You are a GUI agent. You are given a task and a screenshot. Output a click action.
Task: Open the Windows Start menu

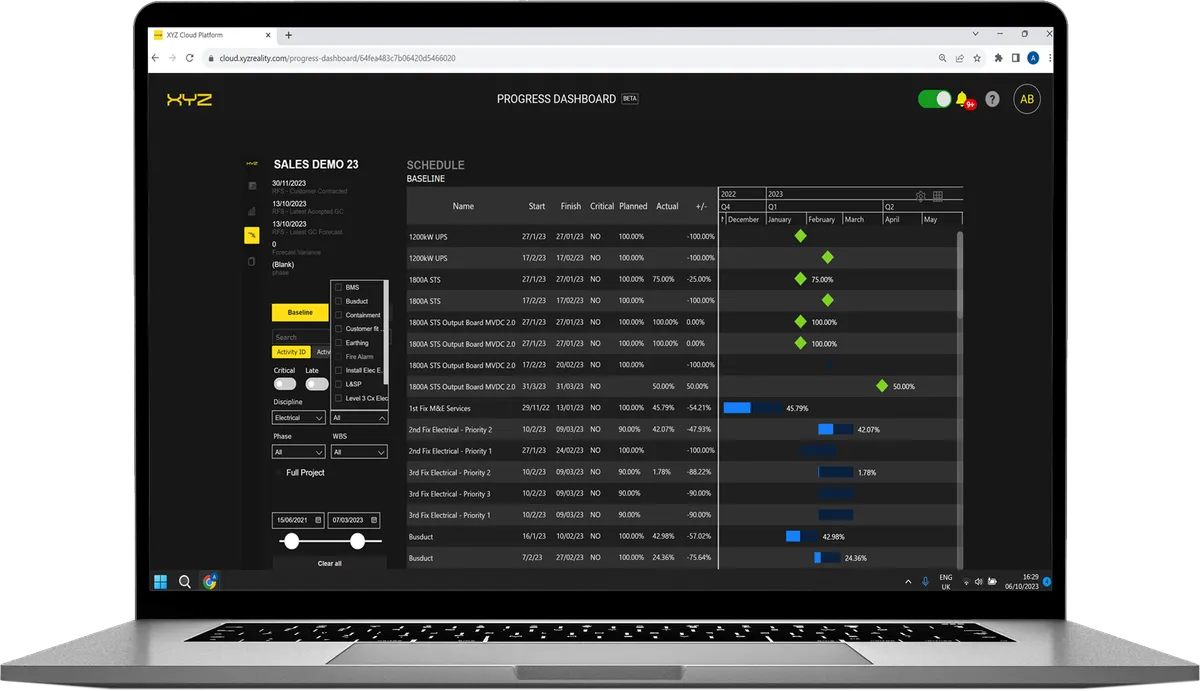160,581
